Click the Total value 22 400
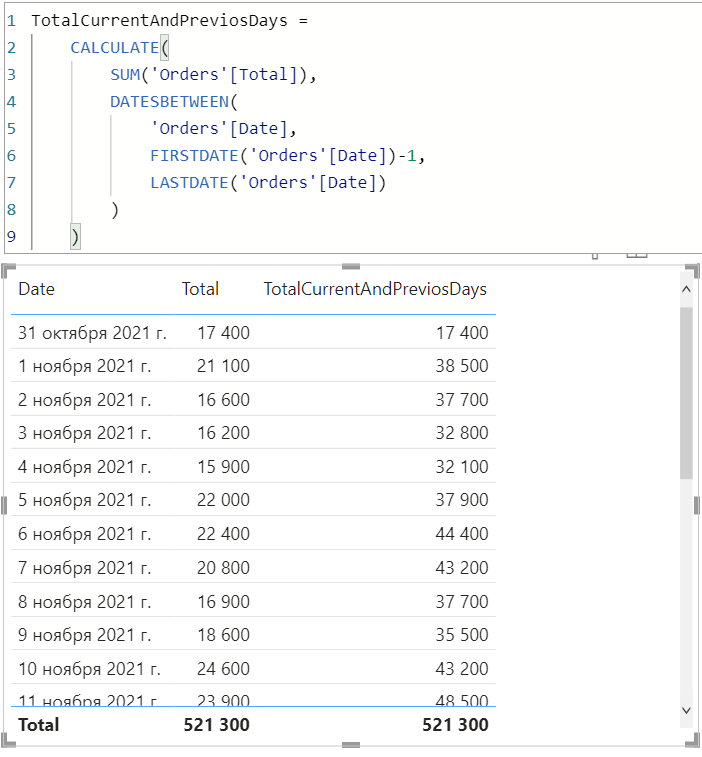Screen dimensions: 702x757 click(223, 534)
